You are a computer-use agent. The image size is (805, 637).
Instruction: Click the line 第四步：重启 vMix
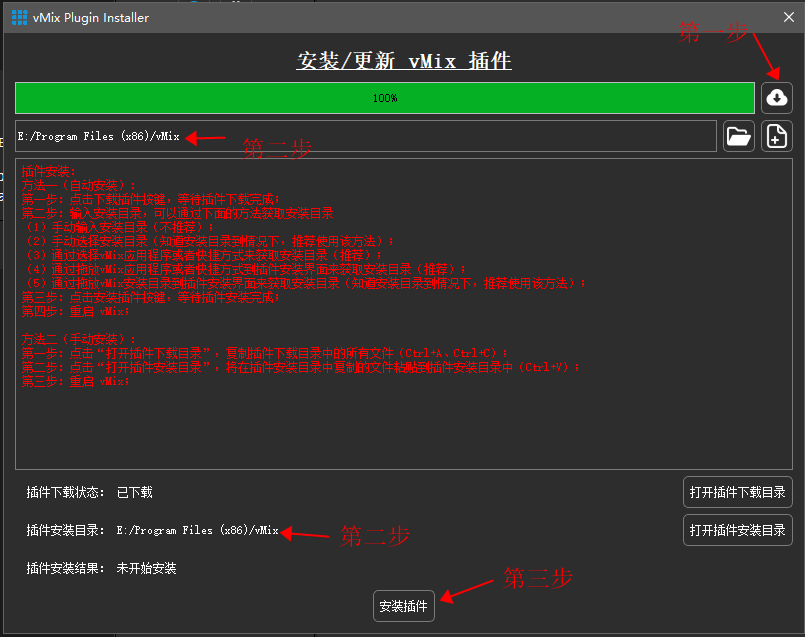[x=75, y=311]
